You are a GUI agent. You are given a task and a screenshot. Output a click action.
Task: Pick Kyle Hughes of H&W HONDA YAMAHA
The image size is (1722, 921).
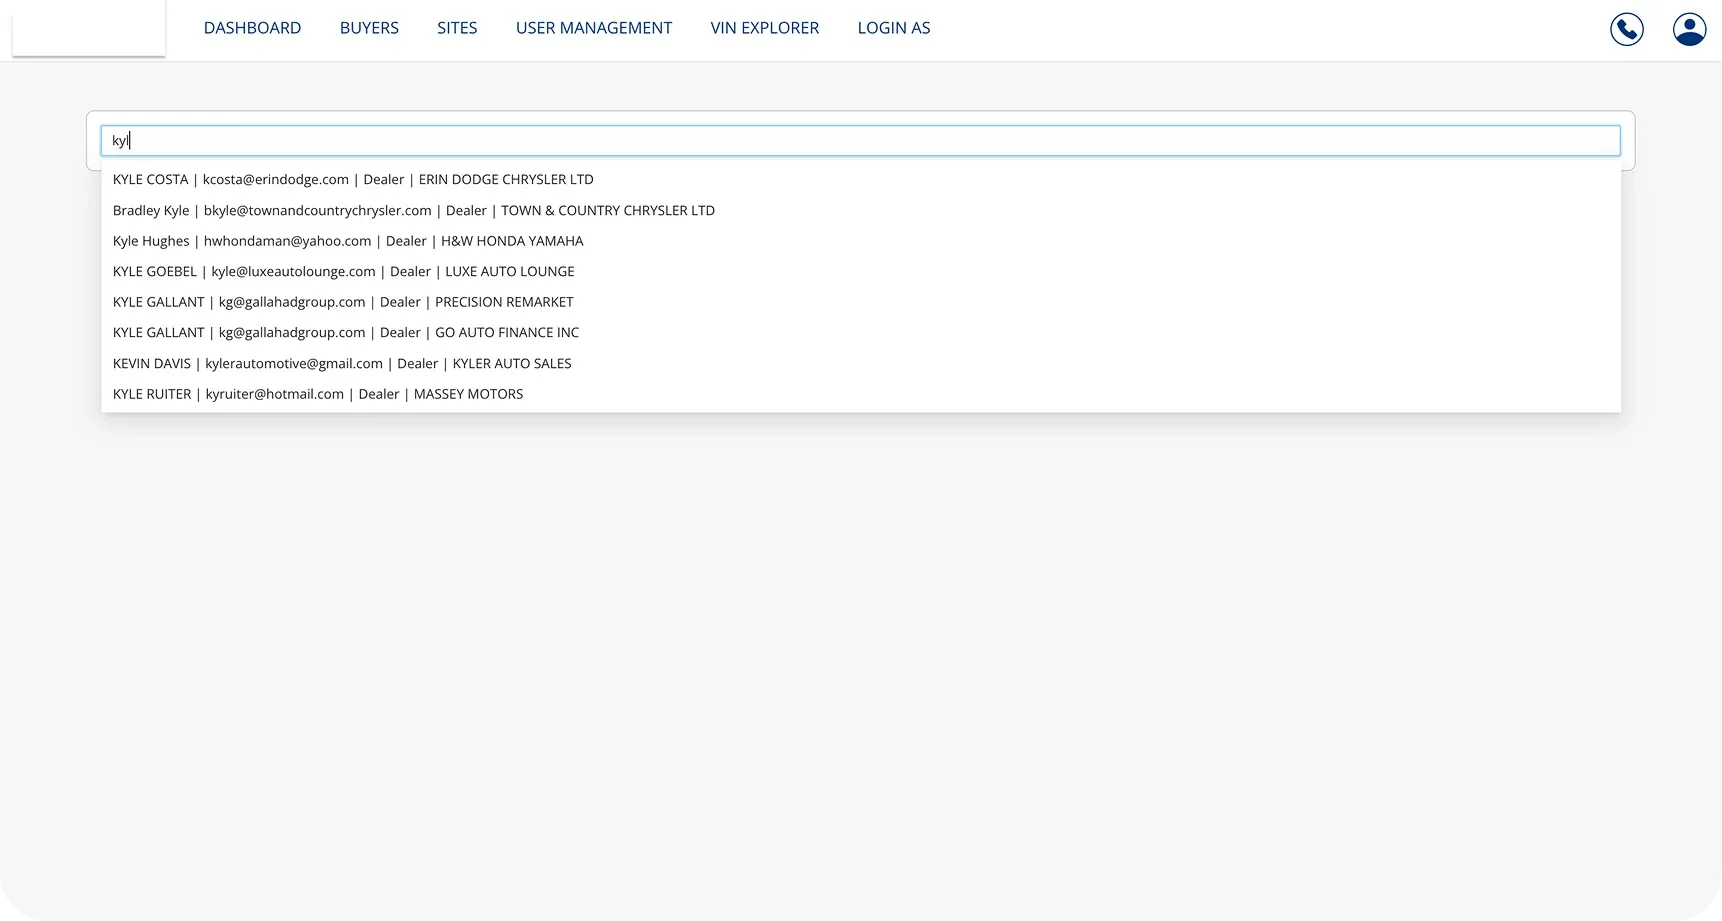[348, 241]
